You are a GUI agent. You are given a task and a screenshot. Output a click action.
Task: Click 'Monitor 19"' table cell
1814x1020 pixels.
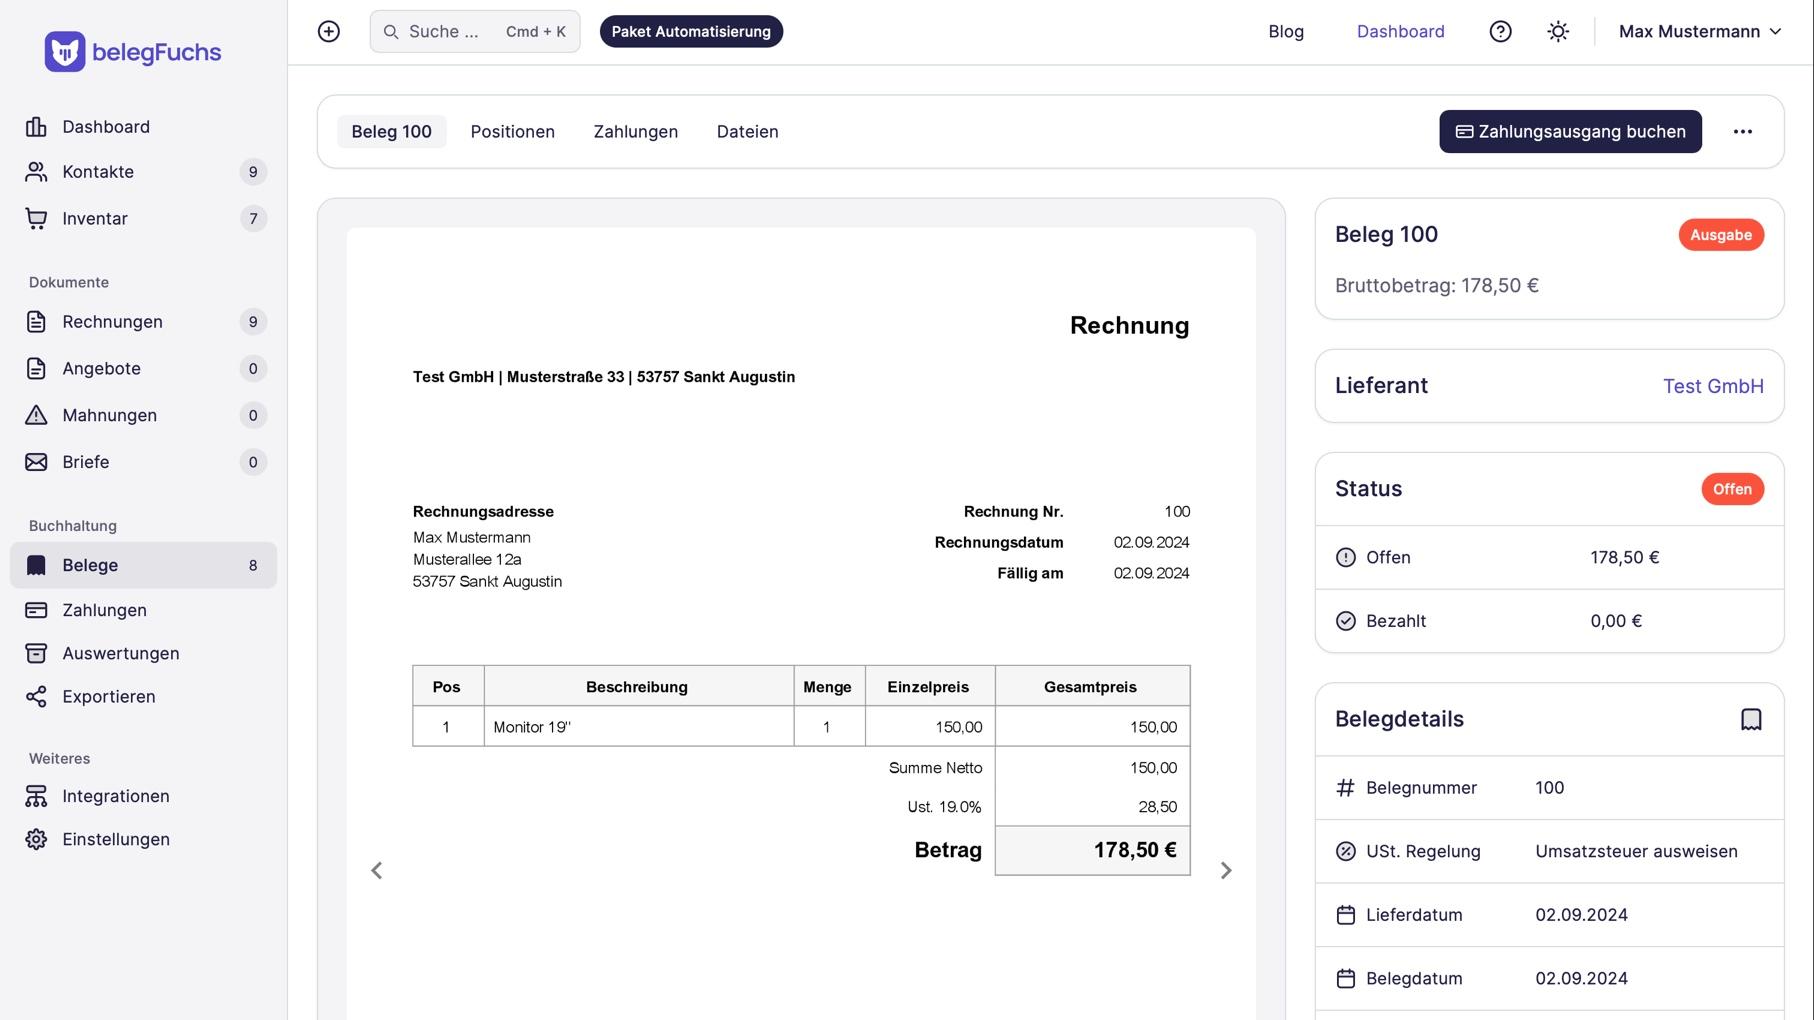(639, 727)
